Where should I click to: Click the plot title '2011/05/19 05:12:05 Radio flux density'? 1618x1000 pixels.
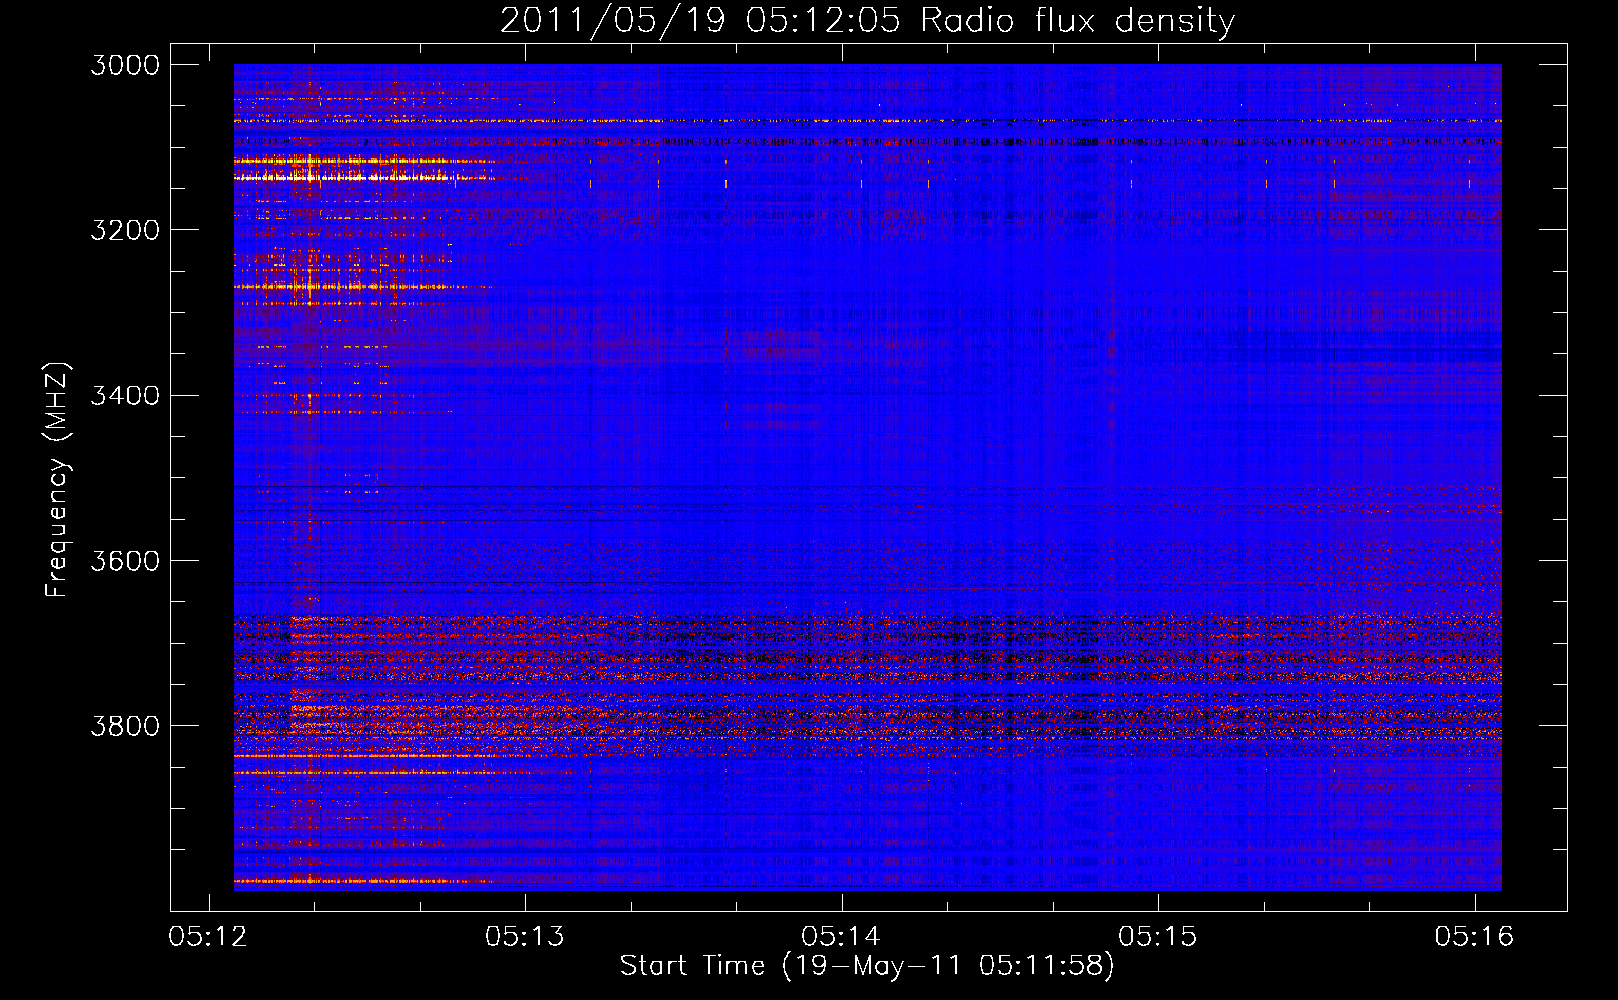point(867,21)
